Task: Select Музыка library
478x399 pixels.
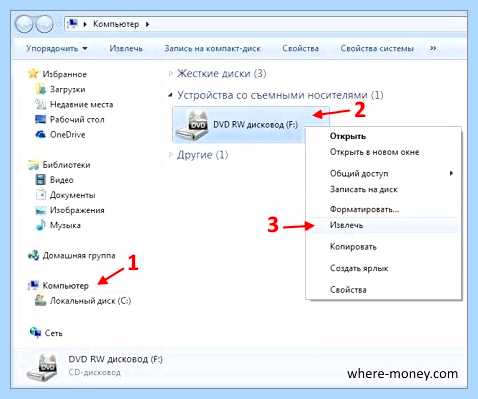Action: 65,225
